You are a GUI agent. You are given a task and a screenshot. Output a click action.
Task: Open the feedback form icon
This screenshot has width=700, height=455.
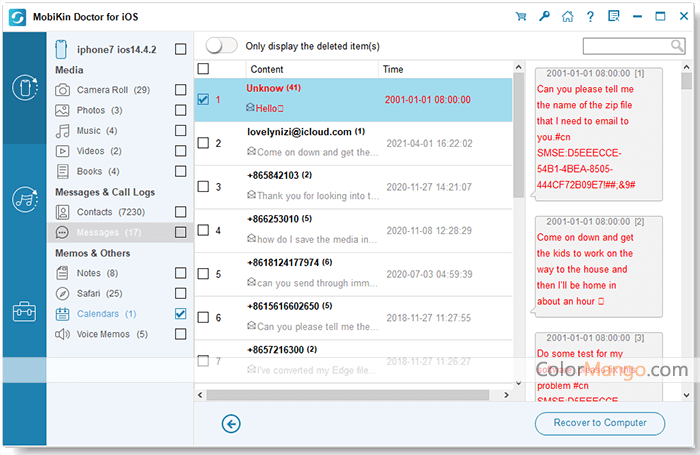(614, 16)
